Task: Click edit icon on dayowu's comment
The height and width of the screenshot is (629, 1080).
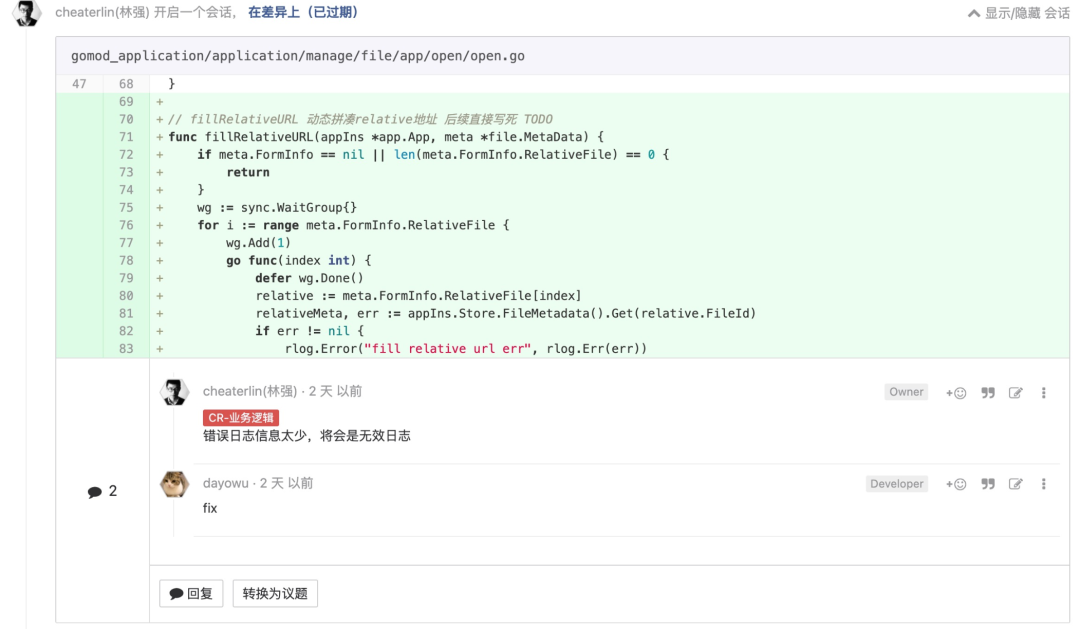Action: coord(1016,484)
